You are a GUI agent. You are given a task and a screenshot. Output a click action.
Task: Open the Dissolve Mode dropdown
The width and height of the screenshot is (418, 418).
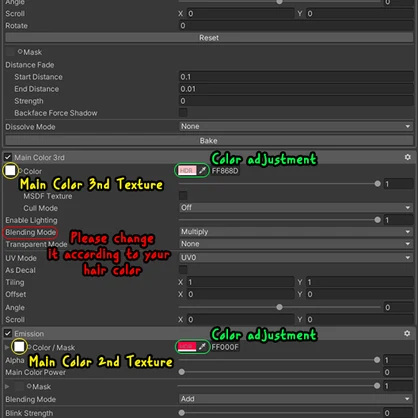click(x=296, y=126)
